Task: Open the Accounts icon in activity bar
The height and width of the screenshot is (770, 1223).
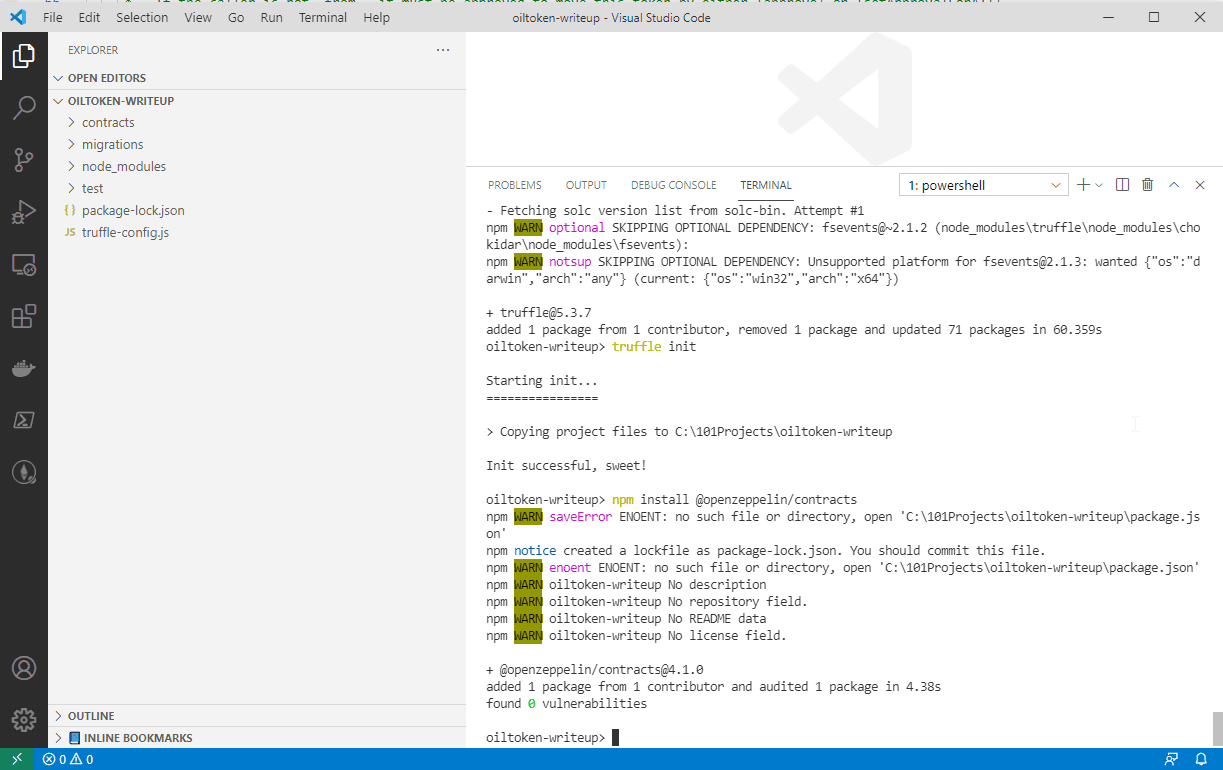Action: click(24, 668)
